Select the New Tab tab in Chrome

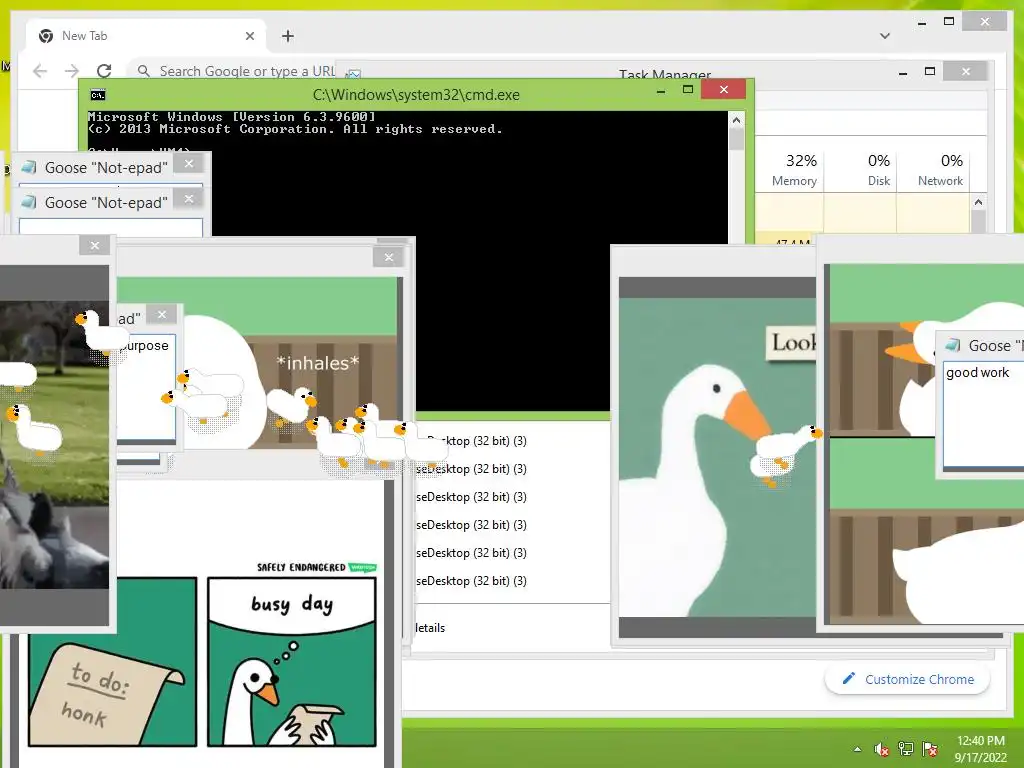(145, 36)
